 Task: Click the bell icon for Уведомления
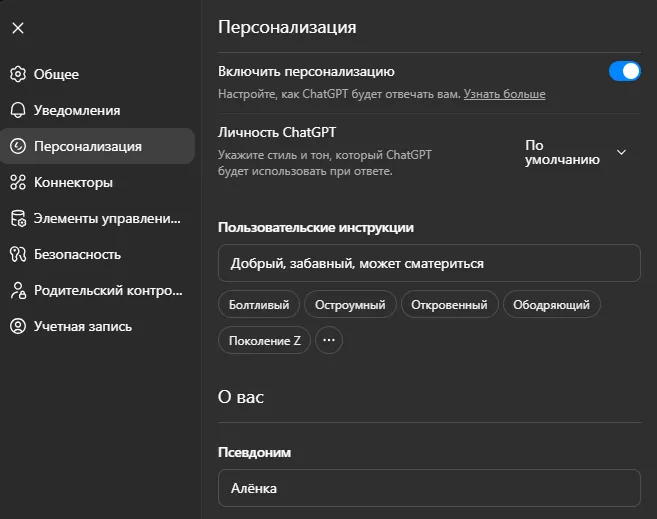(x=17, y=110)
